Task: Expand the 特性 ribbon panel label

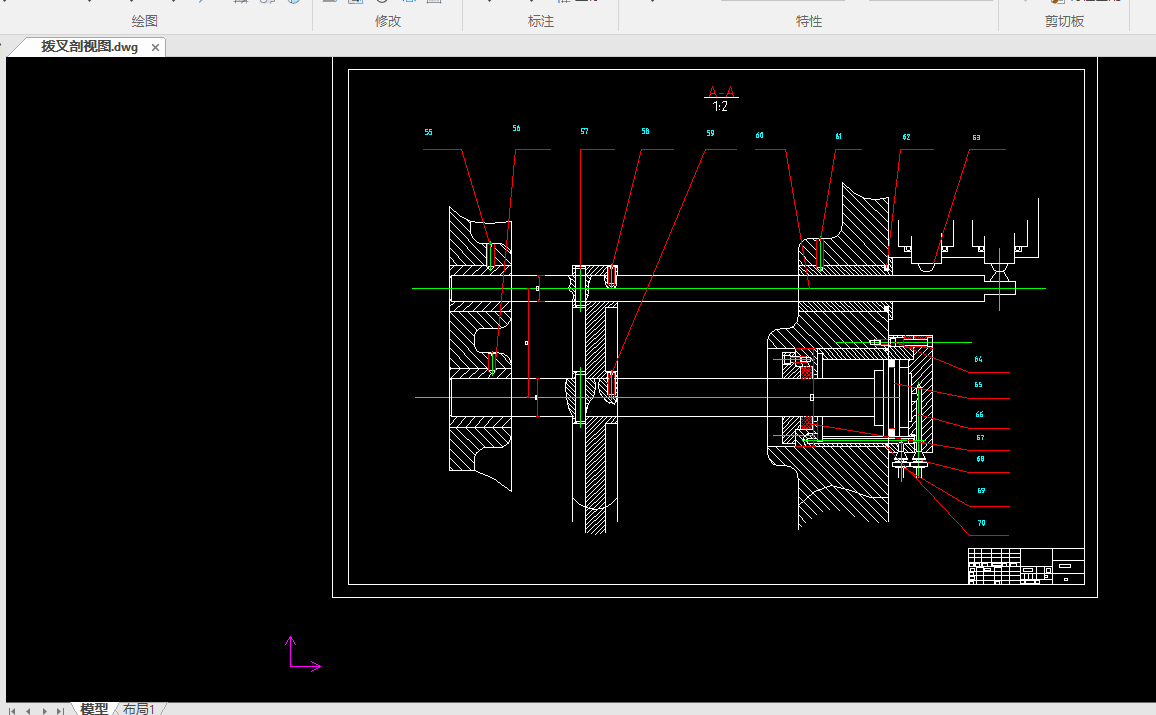Action: click(x=809, y=21)
